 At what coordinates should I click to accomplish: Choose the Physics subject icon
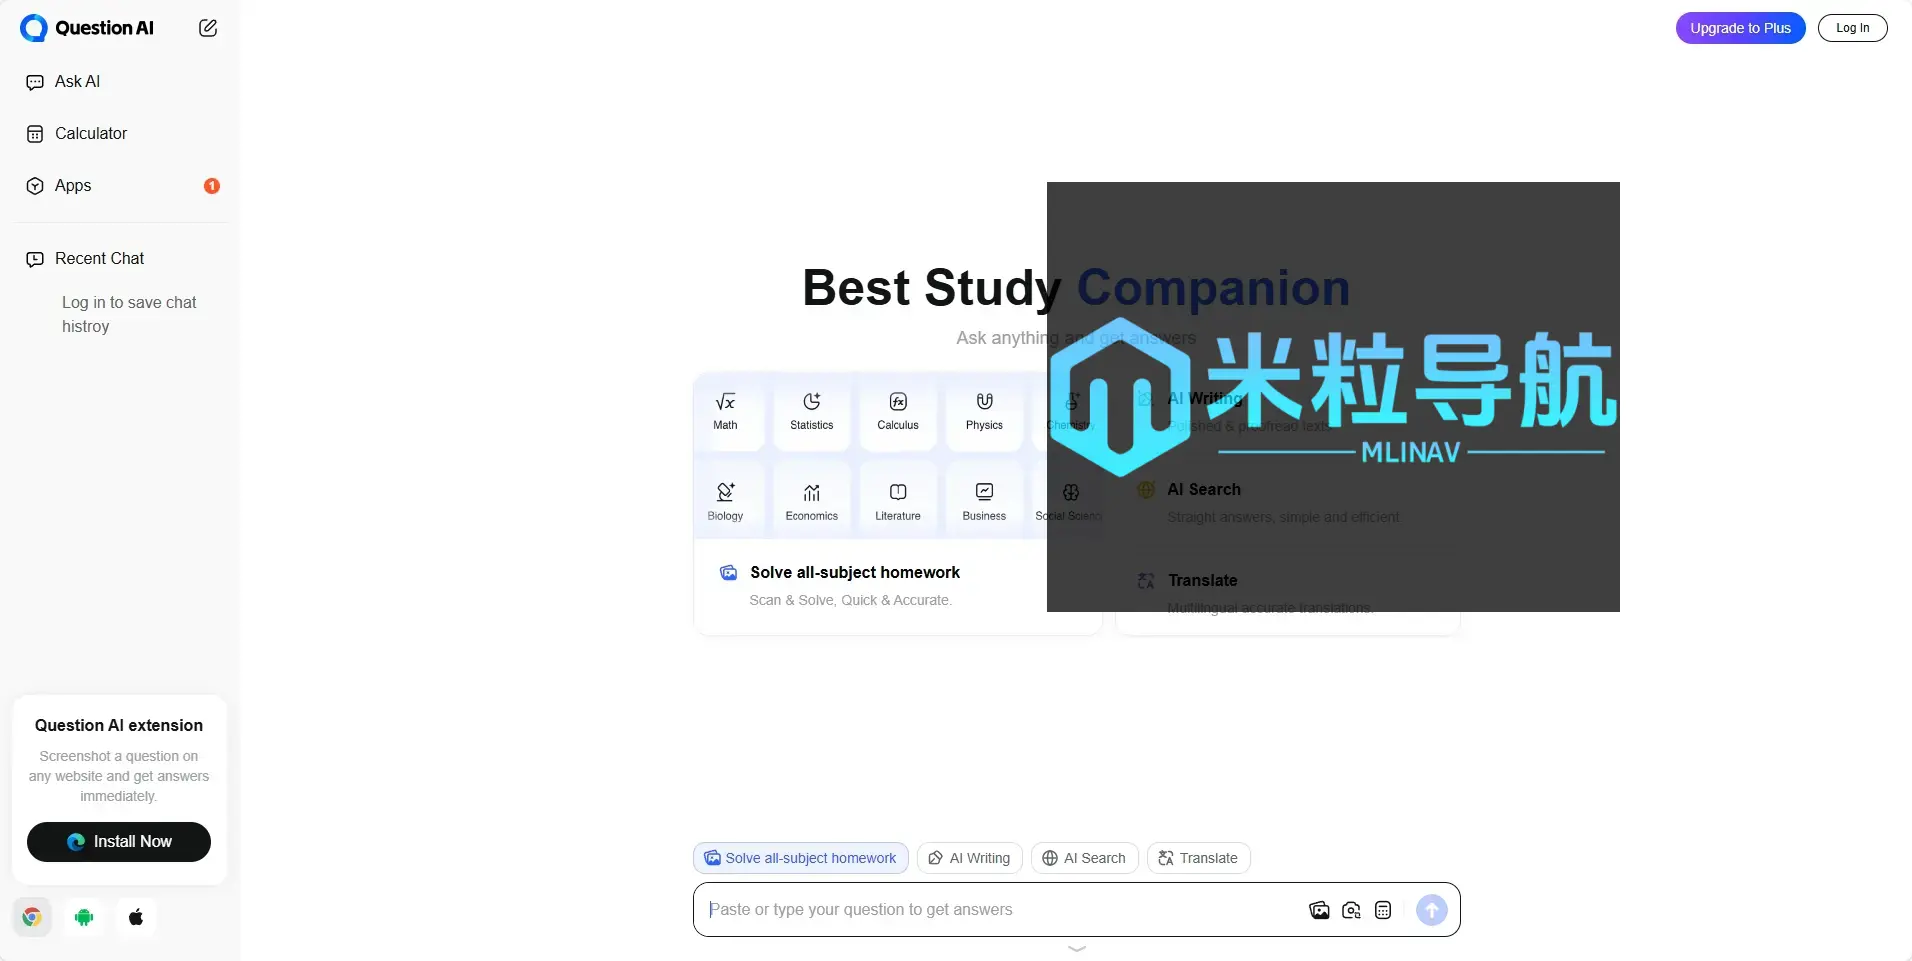[x=984, y=411]
